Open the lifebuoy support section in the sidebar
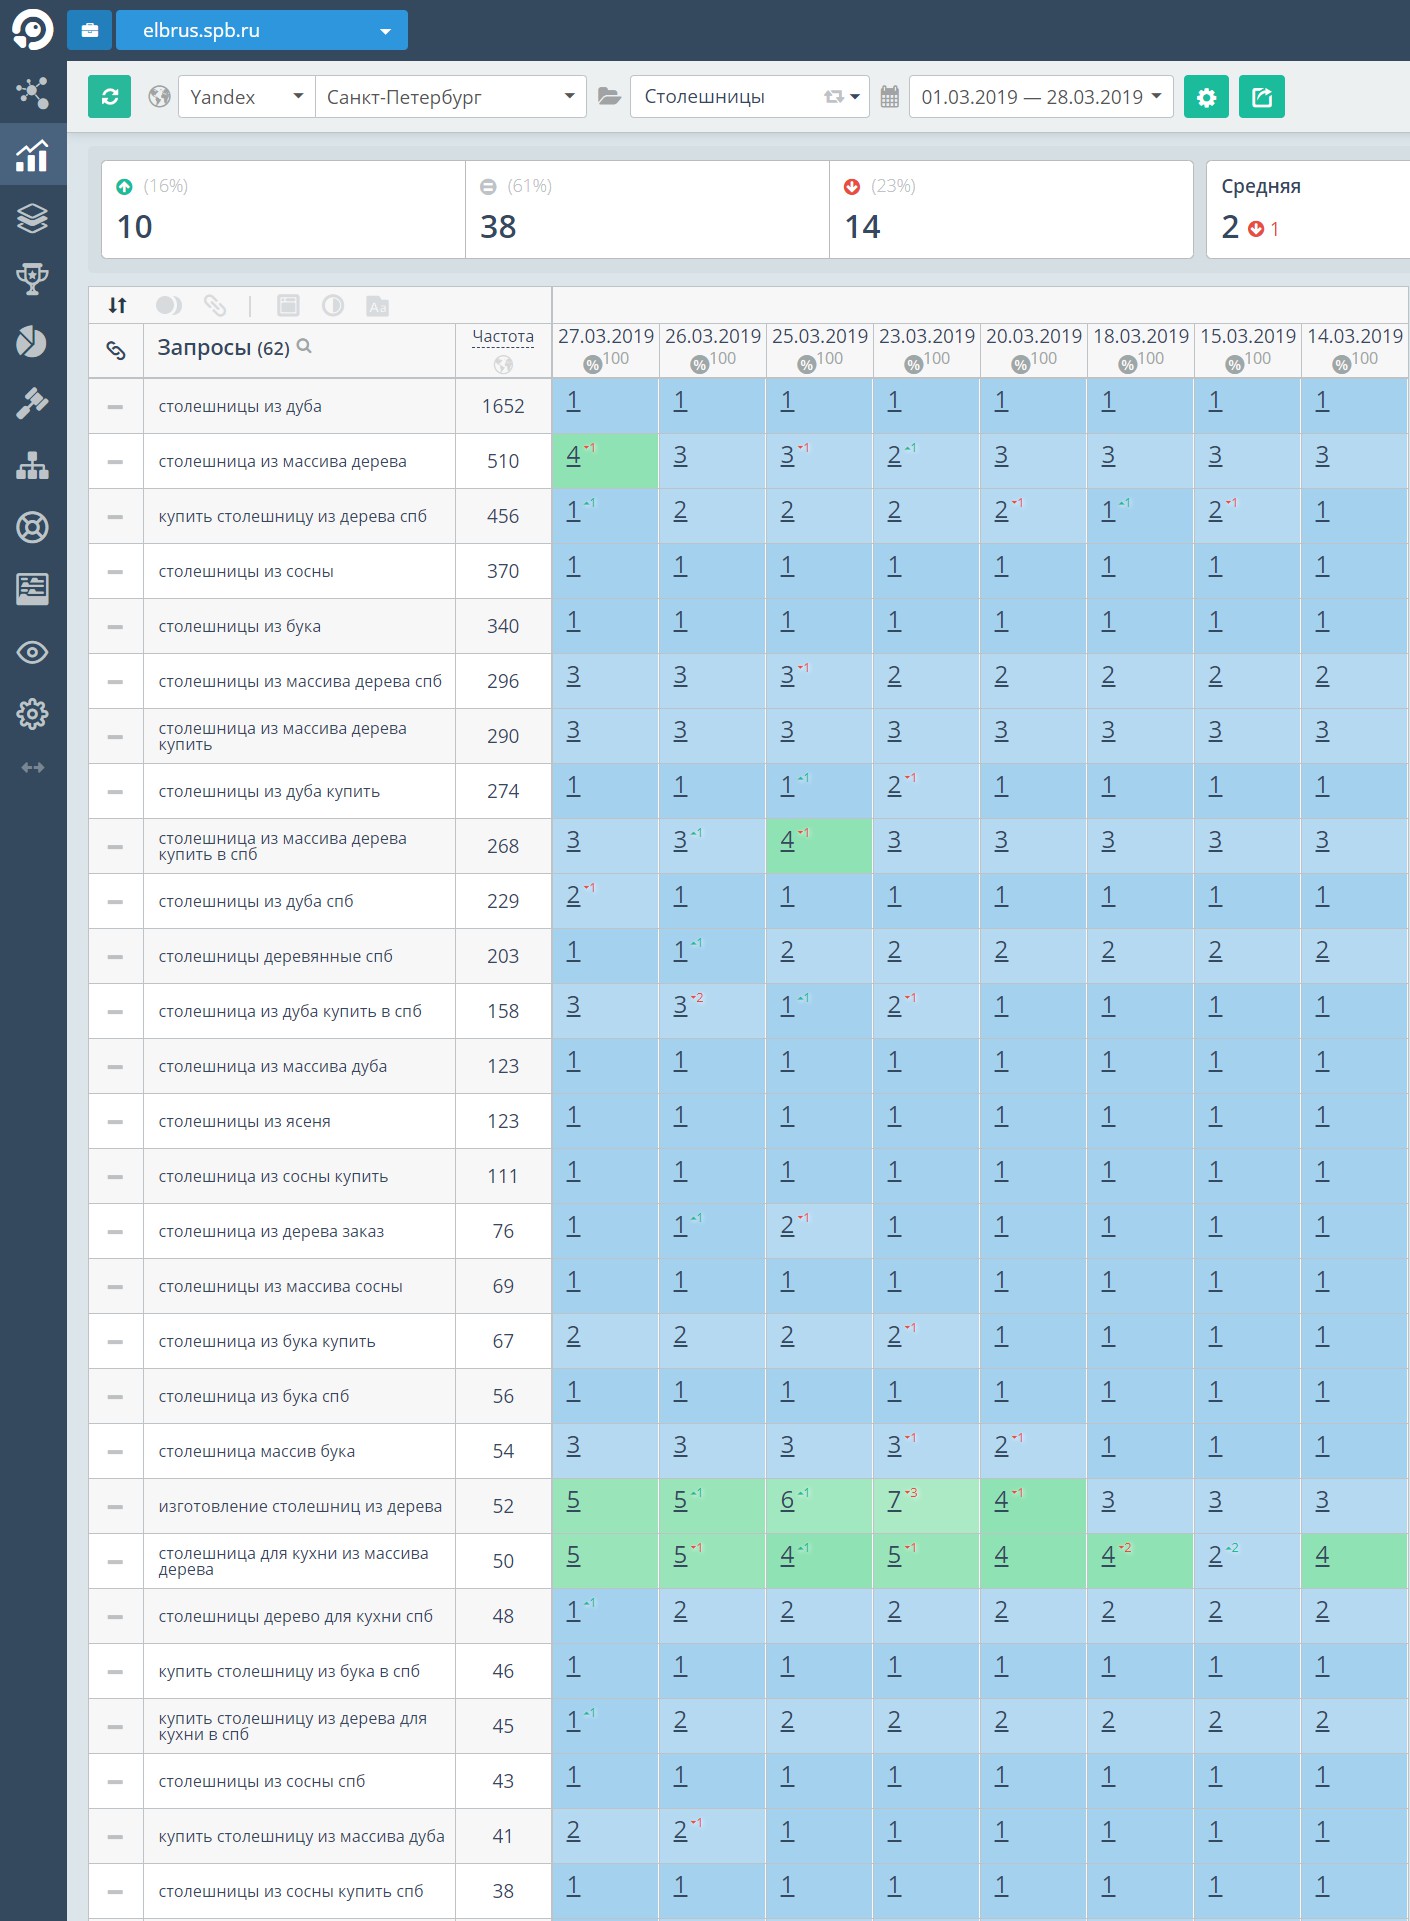 click(x=32, y=527)
